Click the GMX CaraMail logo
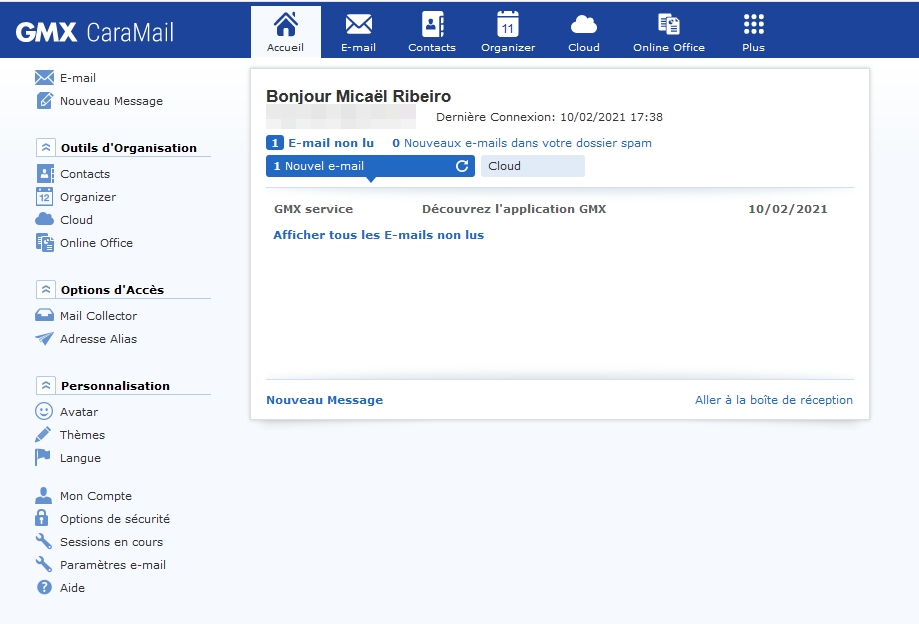The height and width of the screenshot is (624, 919). 94,32
